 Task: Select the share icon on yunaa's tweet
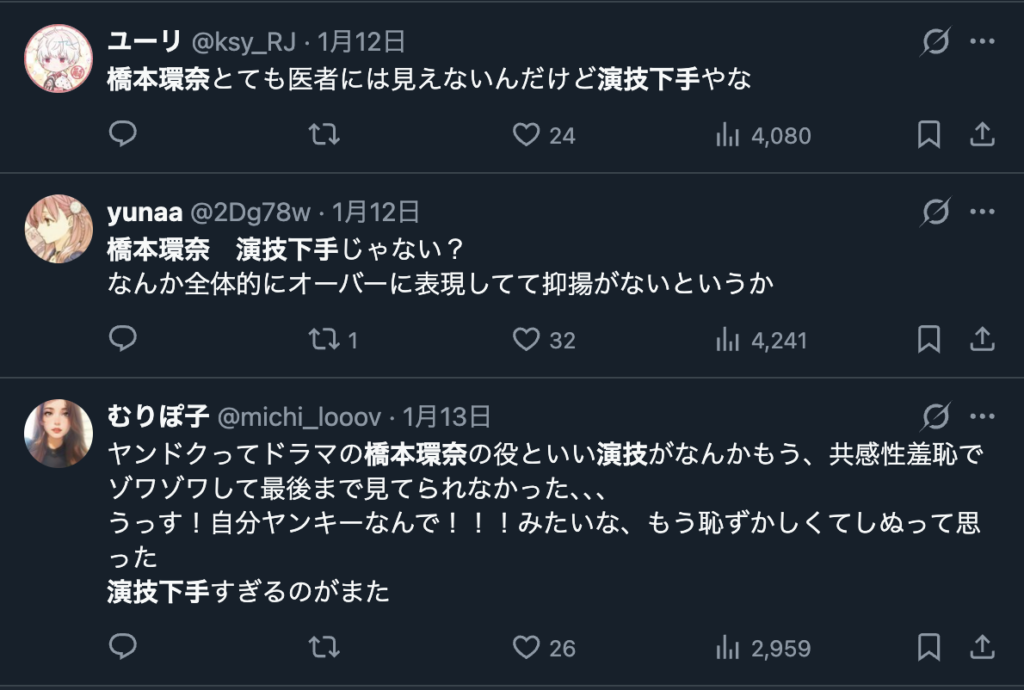[x=980, y=340]
